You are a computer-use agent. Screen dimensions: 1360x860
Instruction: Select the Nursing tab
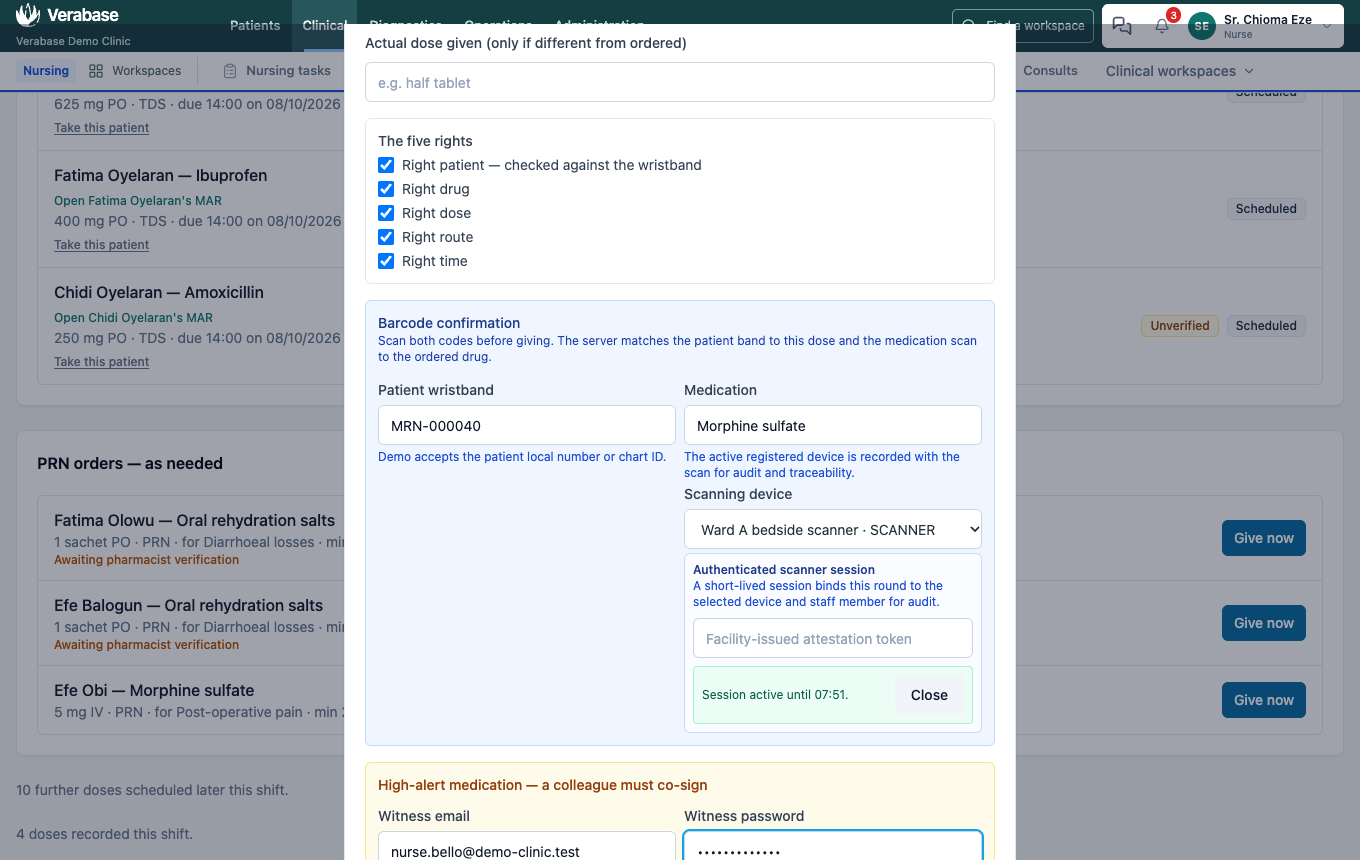tap(46, 71)
